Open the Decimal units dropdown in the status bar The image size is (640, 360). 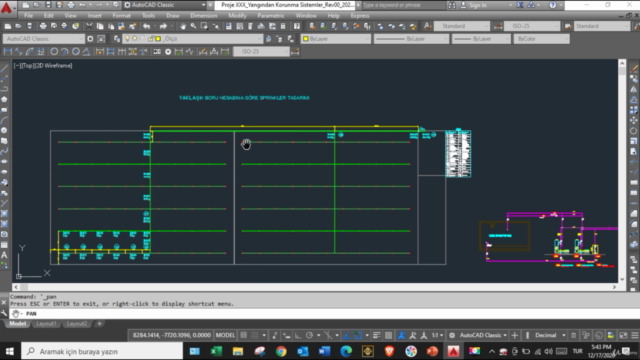(x=564, y=335)
